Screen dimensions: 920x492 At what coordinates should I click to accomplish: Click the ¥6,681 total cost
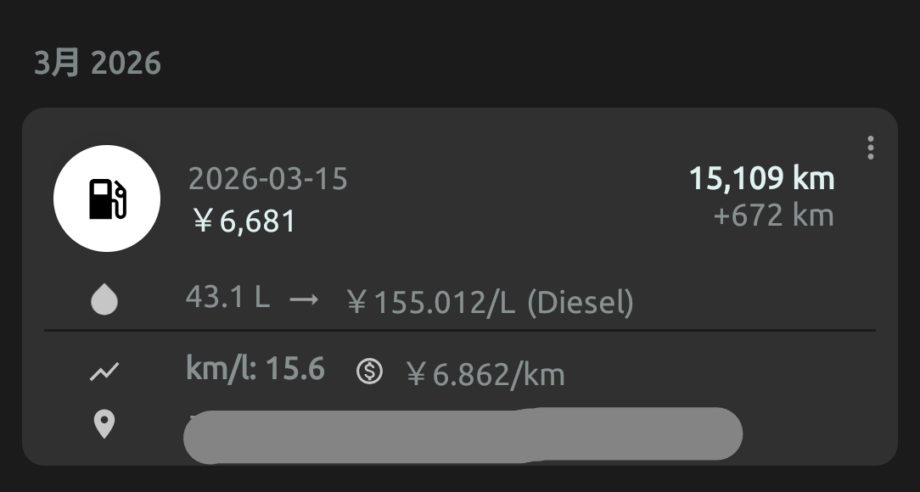click(x=245, y=220)
